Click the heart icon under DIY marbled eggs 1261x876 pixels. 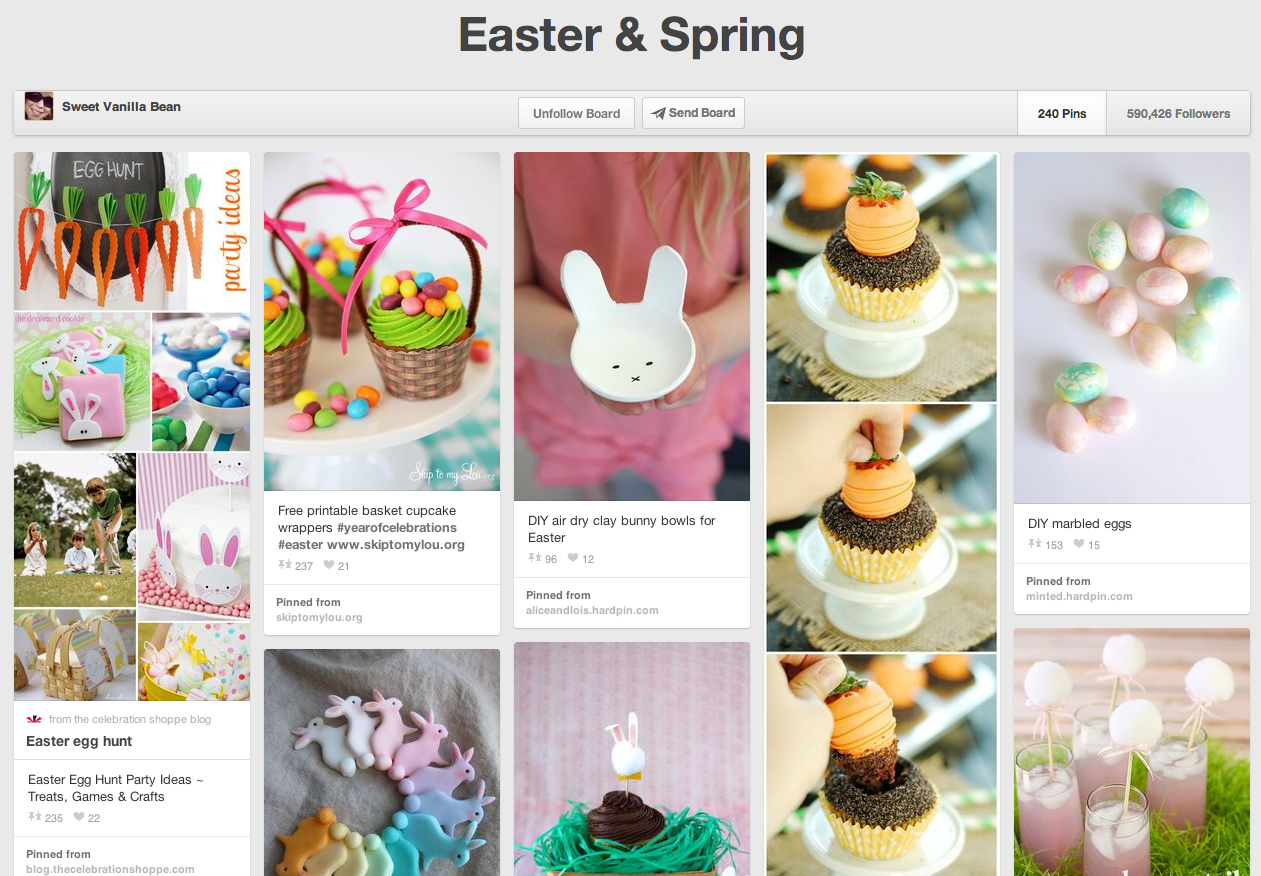click(x=1079, y=544)
